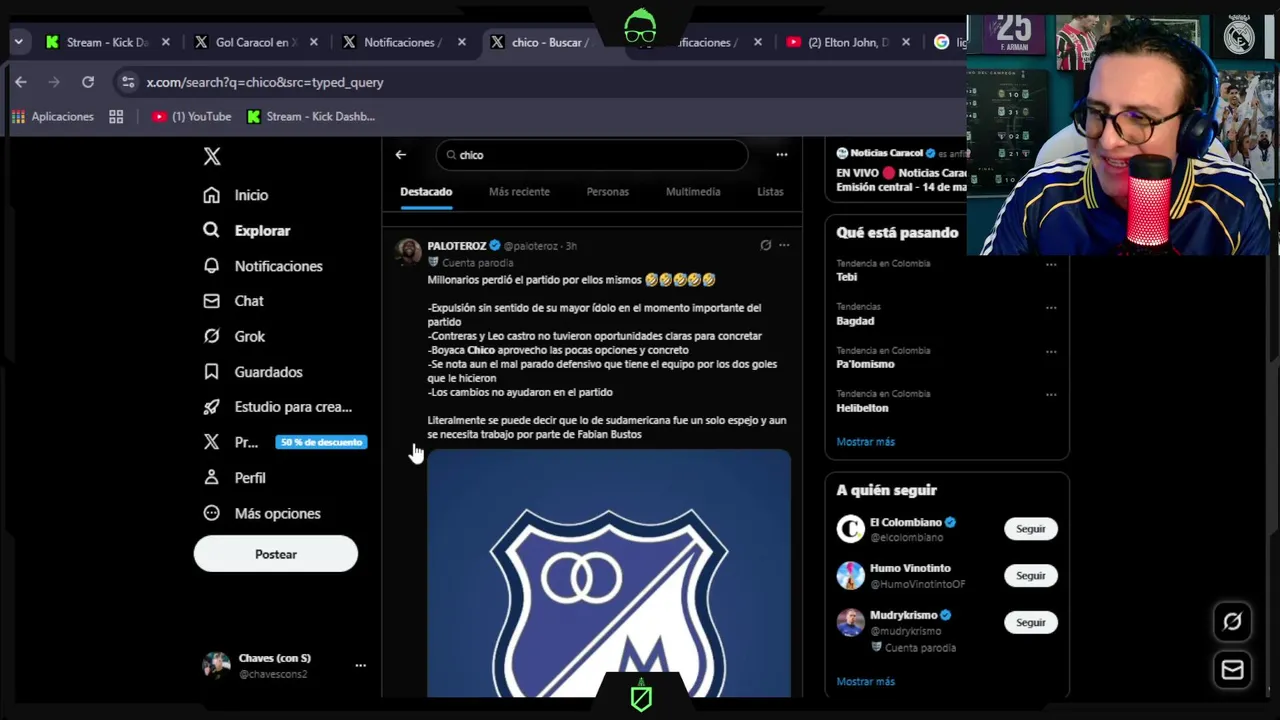Click the back arrow beside search box
The width and height of the screenshot is (1280, 720).
pyautogui.click(x=401, y=155)
